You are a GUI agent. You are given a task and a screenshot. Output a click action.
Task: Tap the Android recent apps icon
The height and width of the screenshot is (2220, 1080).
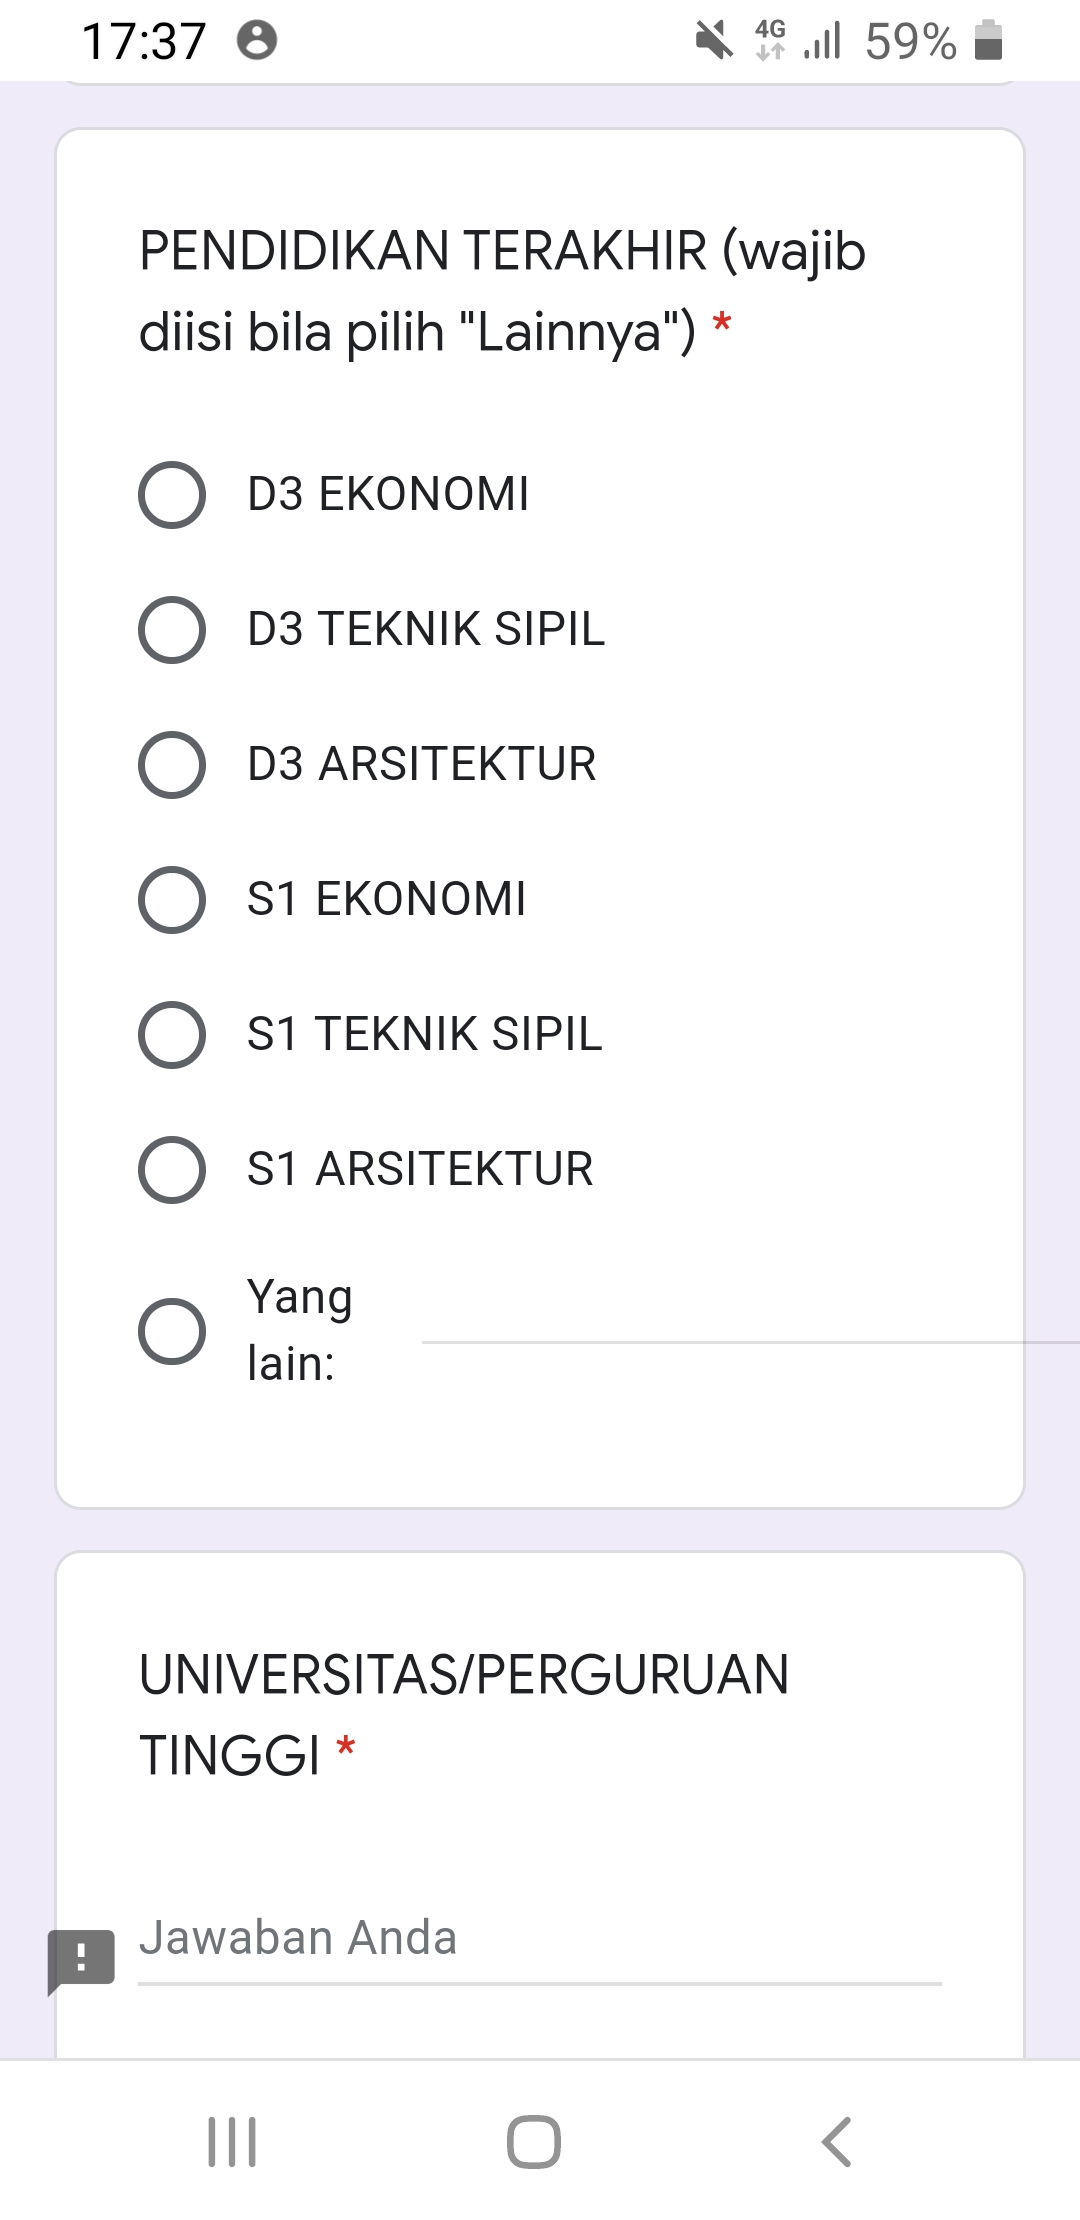[x=232, y=2142]
